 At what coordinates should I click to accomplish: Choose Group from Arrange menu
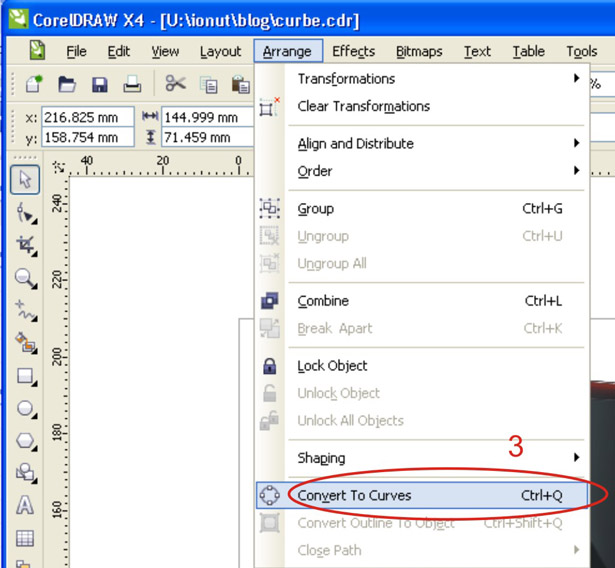point(422,208)
